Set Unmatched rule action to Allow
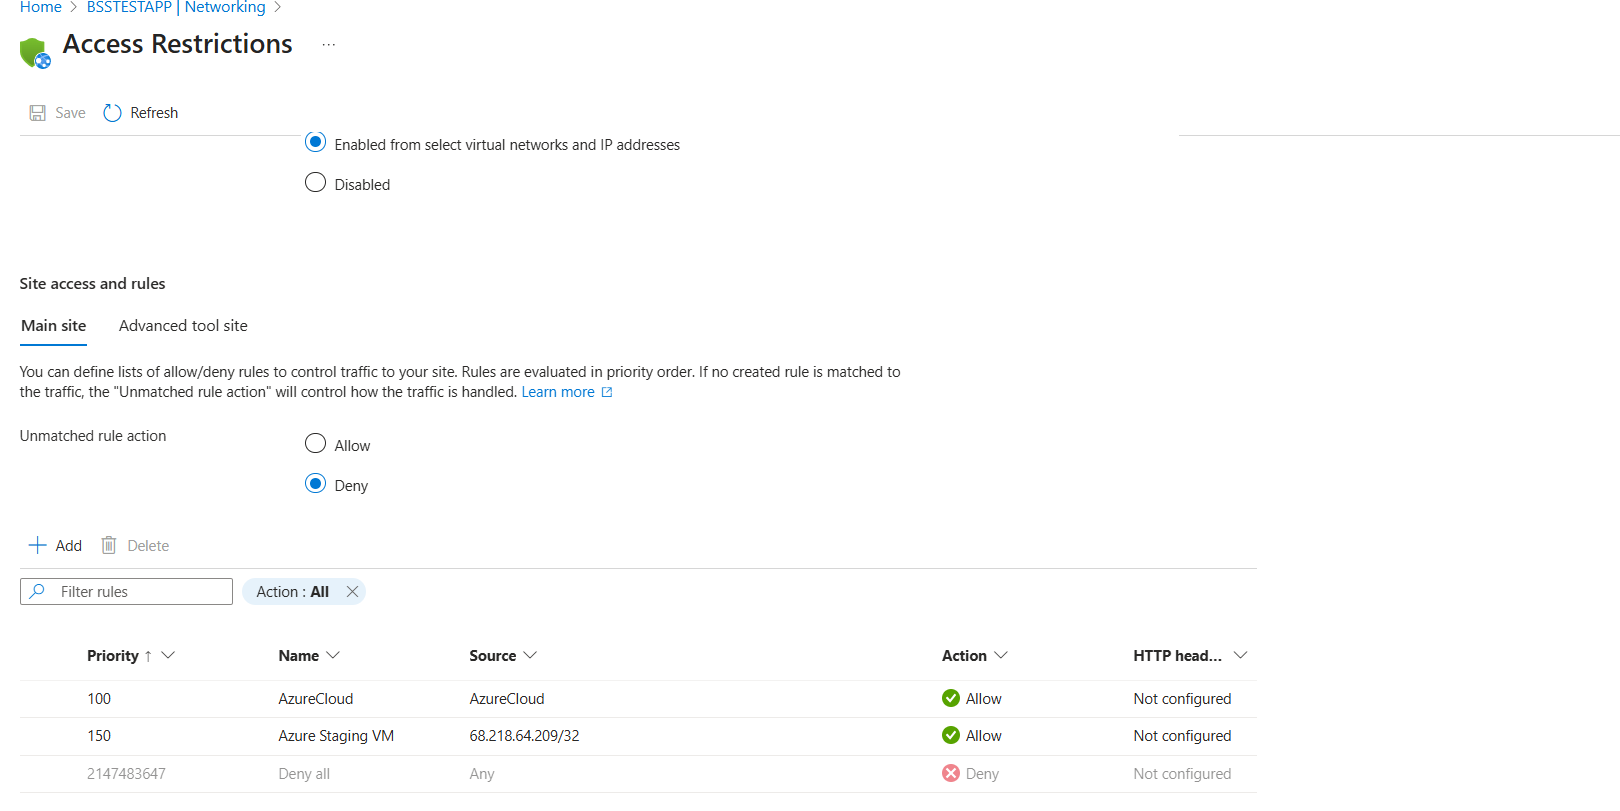1620x811 pixels. click(x=315, y=443)
